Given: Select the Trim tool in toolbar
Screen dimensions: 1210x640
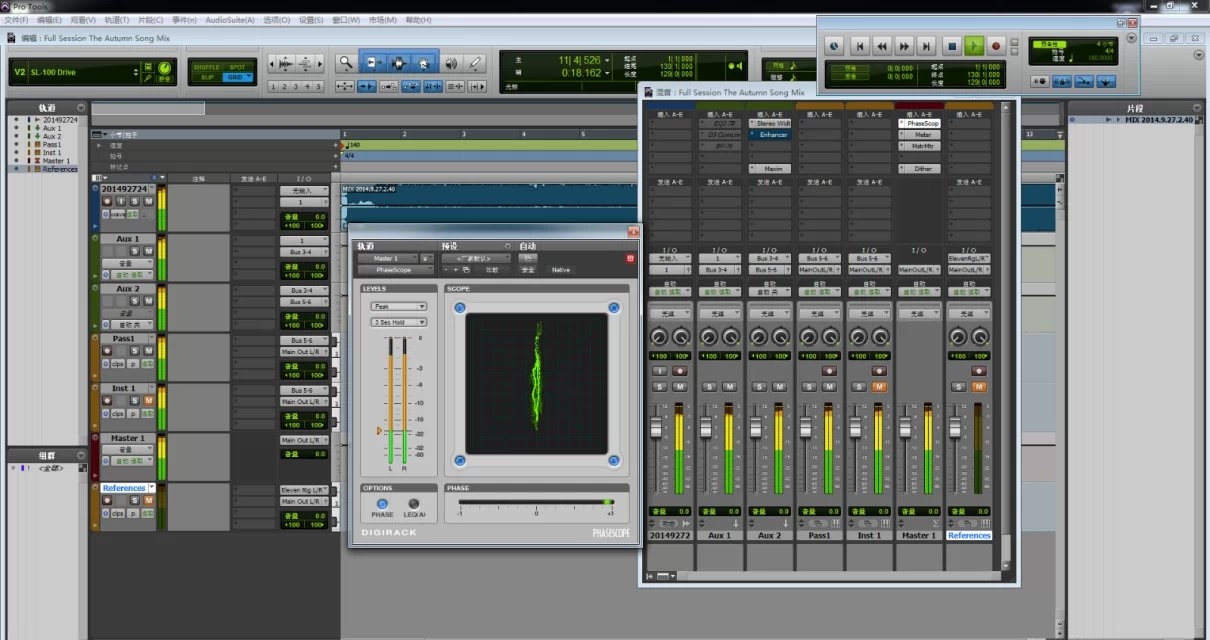Looking at the screenshot, I should 372,63.
